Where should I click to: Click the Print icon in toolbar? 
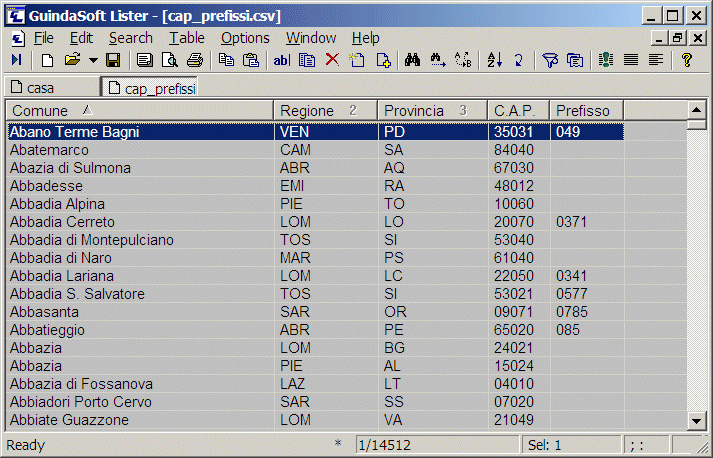point(195,61)
